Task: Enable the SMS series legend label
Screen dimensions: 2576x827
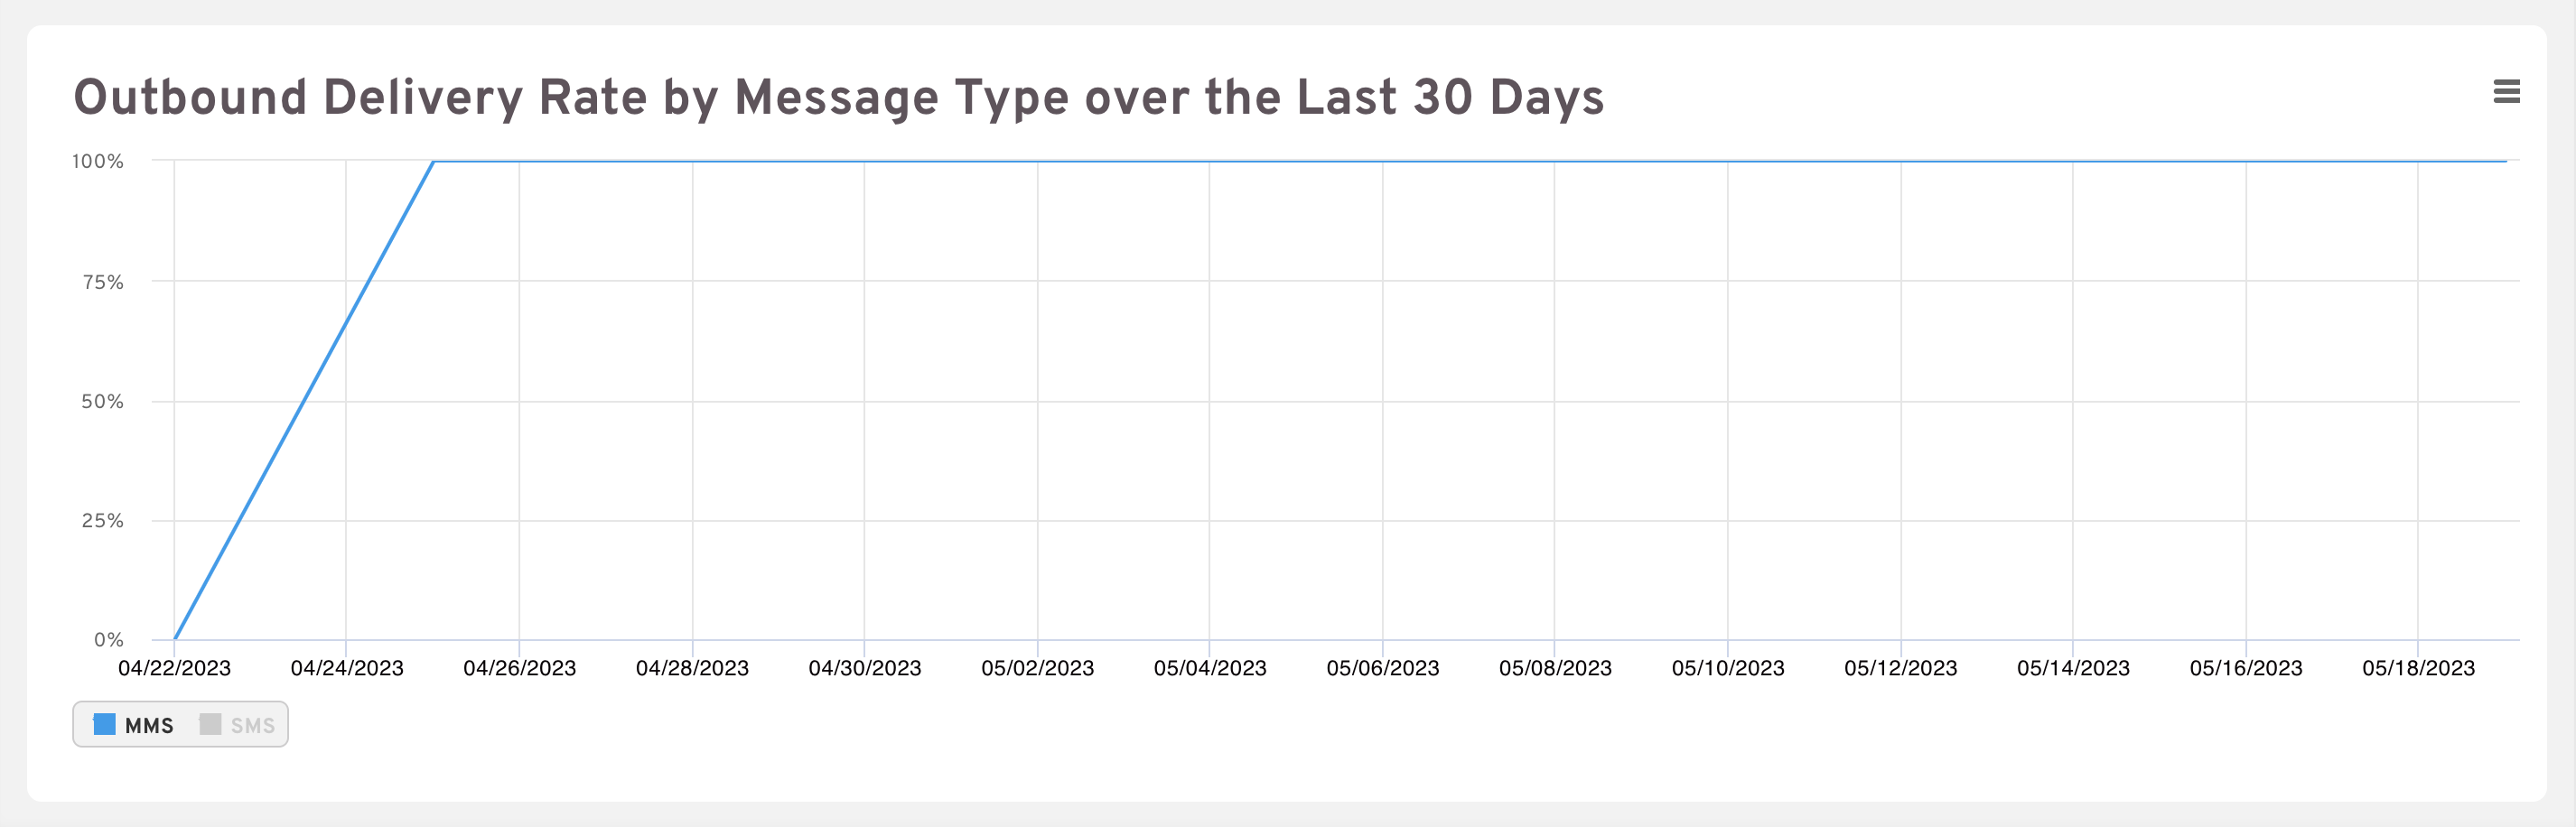Action: pyautogui.click(x=252, y=726)
